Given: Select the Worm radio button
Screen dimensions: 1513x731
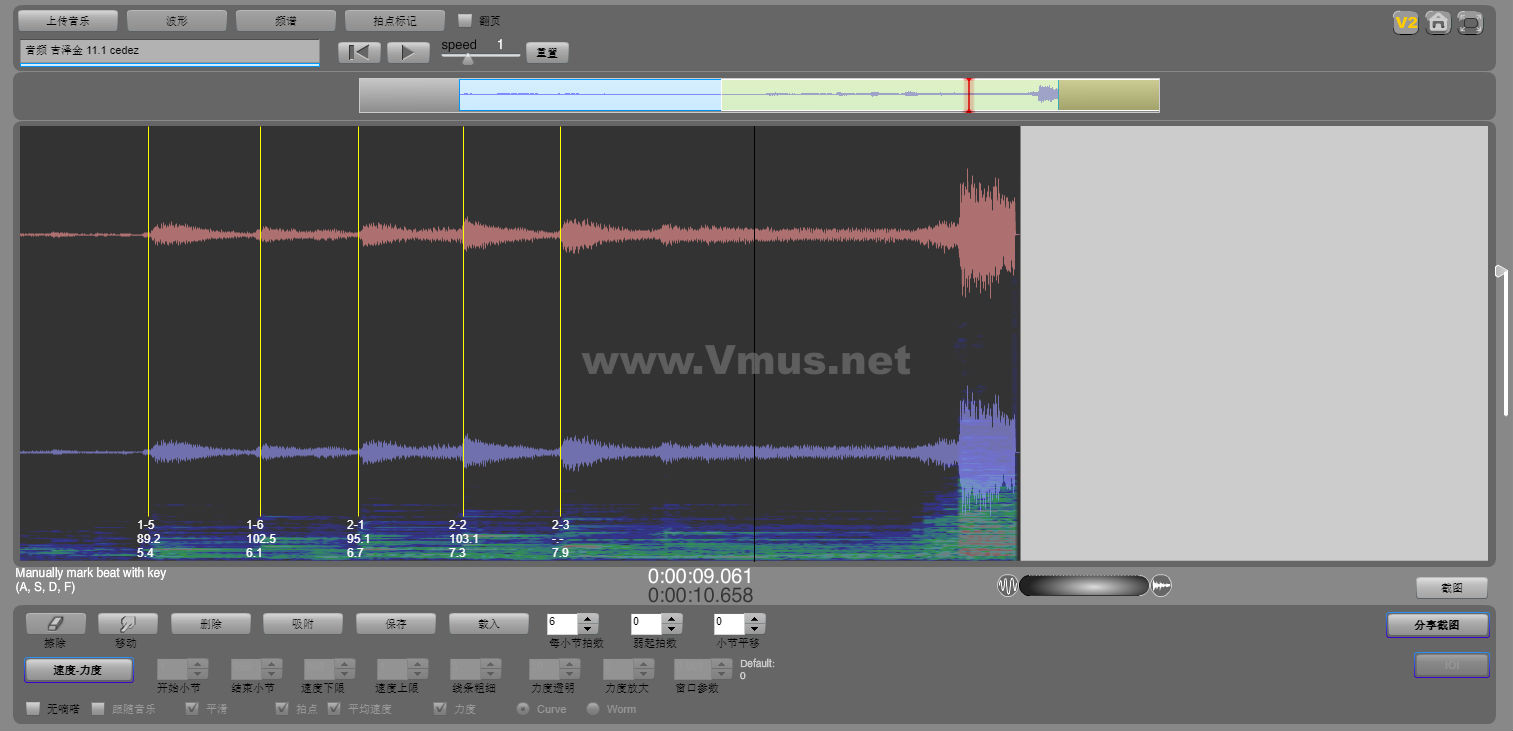Looking at the screenshot, I should [x=593, y=709].
